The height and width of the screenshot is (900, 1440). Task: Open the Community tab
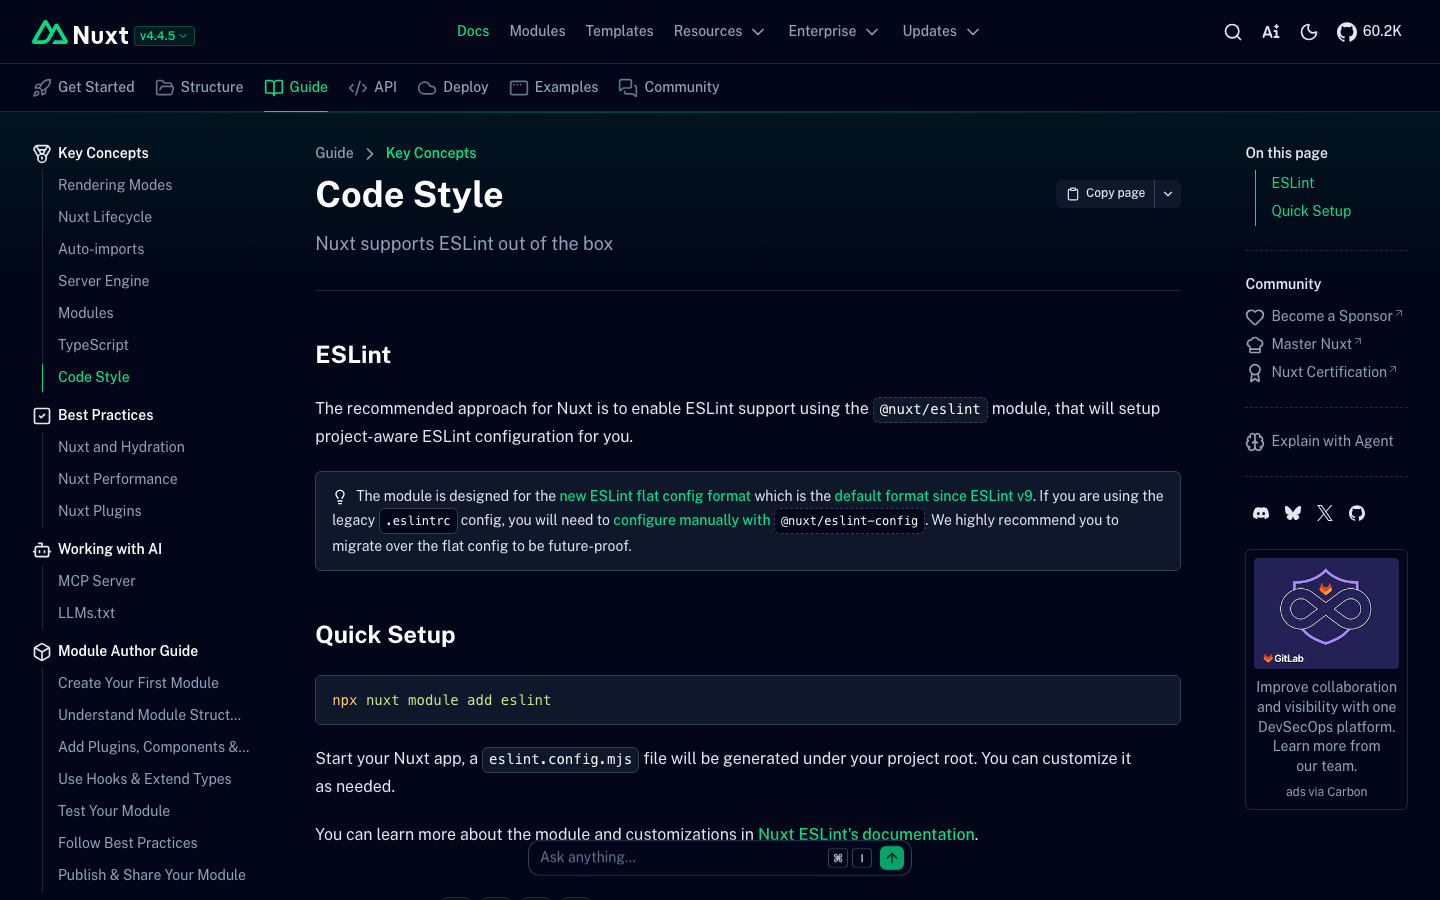click(x=669, y=87)
